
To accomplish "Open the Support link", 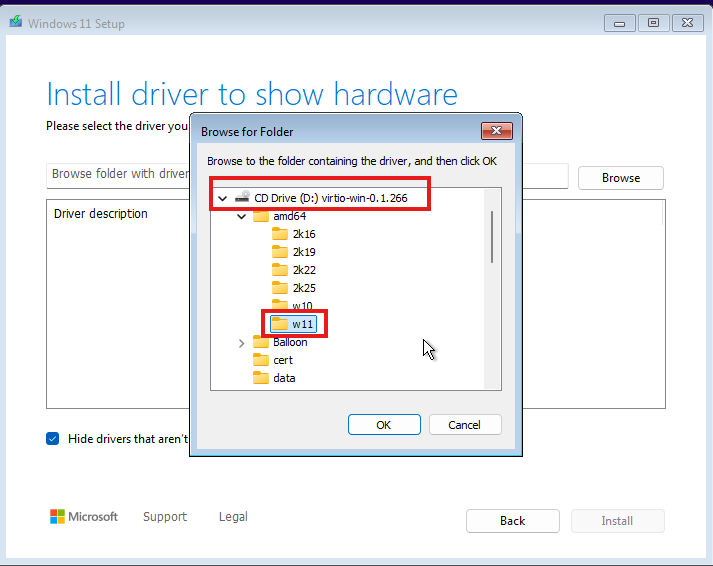I will coord(164,517).
